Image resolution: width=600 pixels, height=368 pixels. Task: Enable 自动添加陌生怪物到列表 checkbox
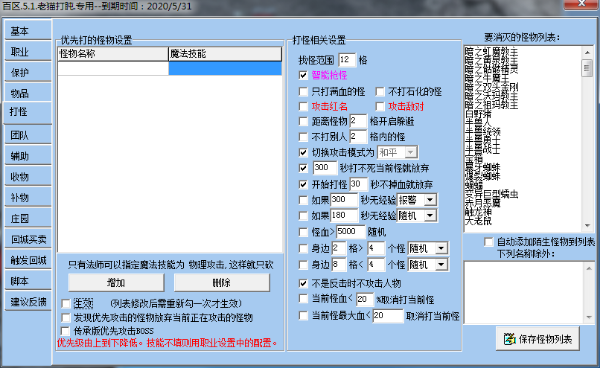(489, 242)
